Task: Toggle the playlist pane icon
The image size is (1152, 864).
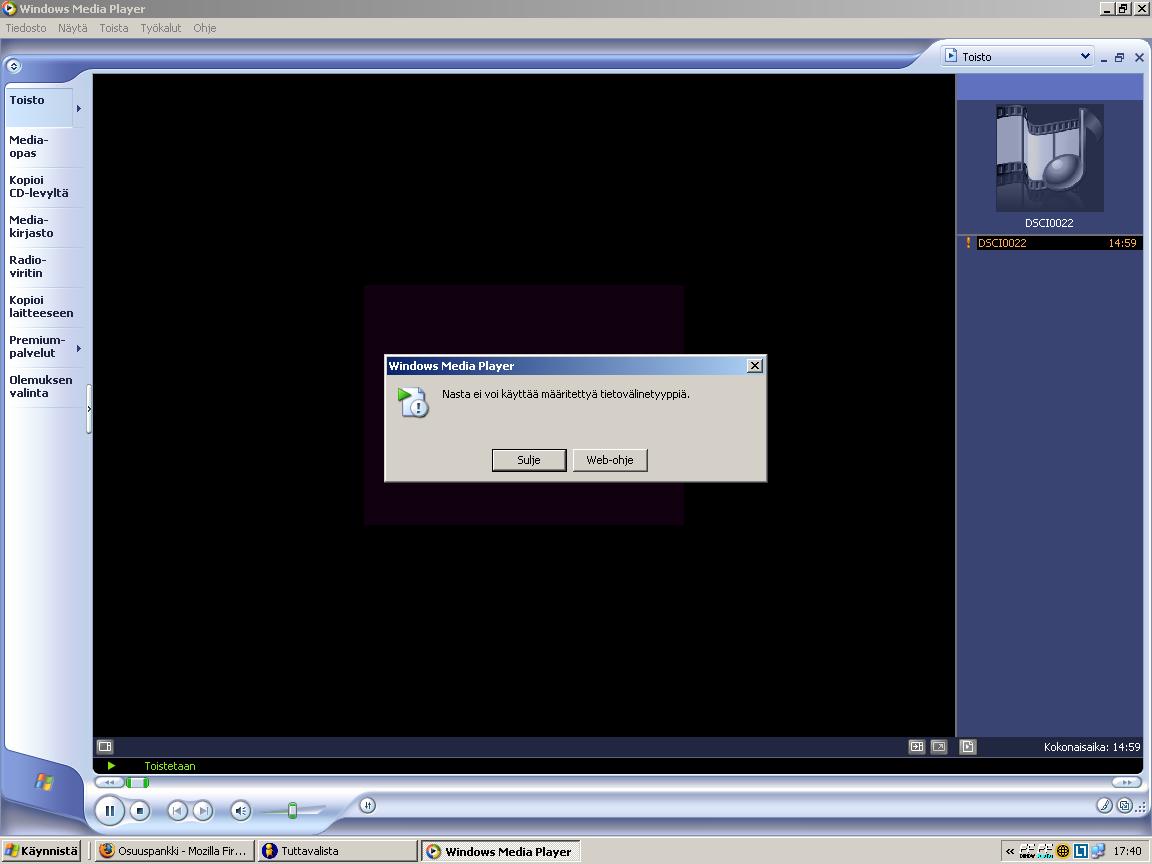Action: tap(967, 746)
